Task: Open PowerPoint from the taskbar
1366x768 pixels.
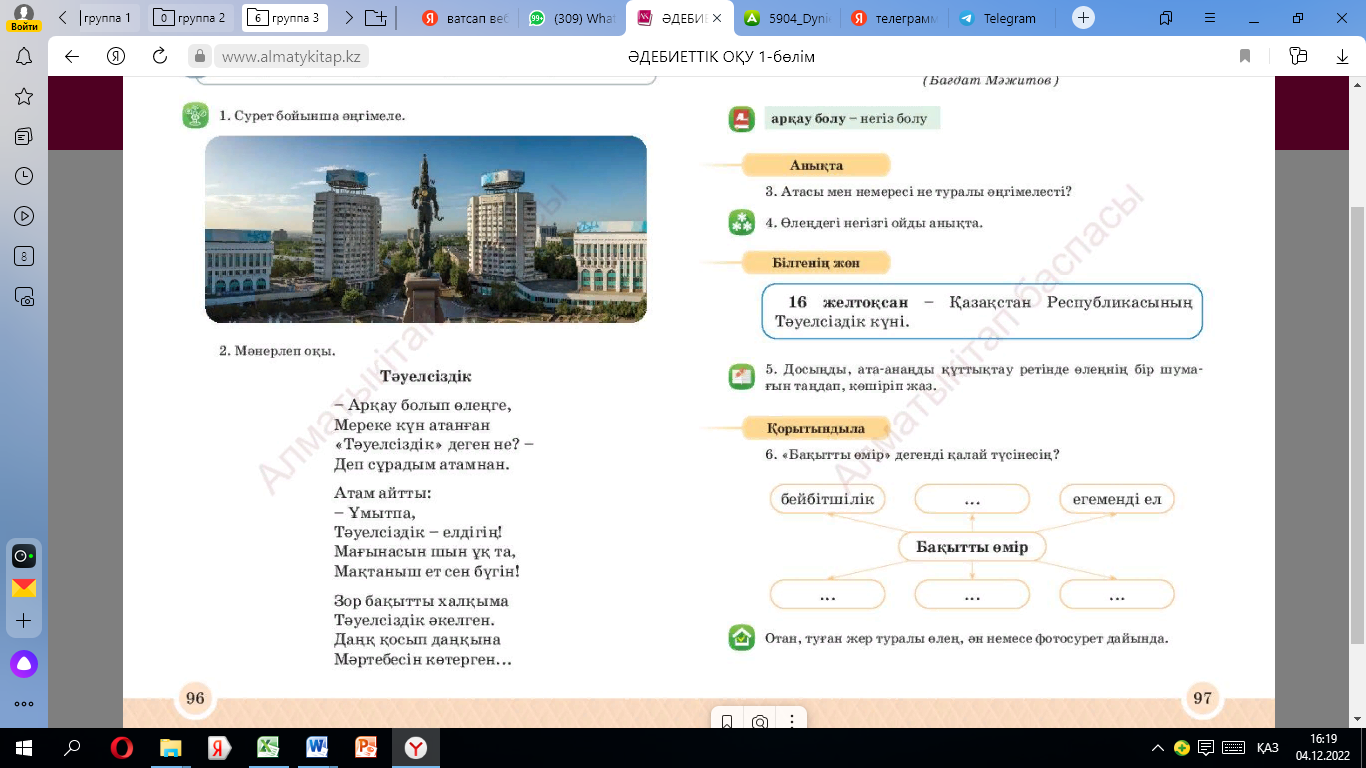Action: pyautogui.click(x=366, y=748)
